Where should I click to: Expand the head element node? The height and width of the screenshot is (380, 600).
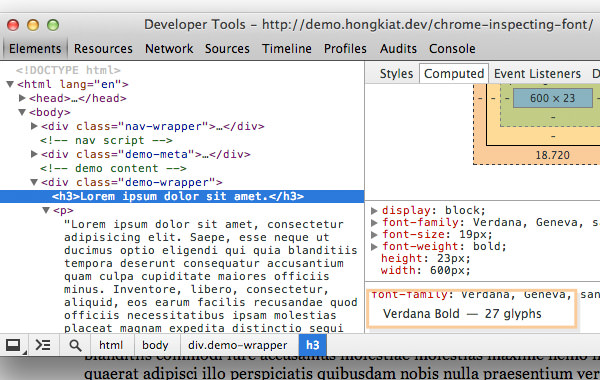[22, 98]
